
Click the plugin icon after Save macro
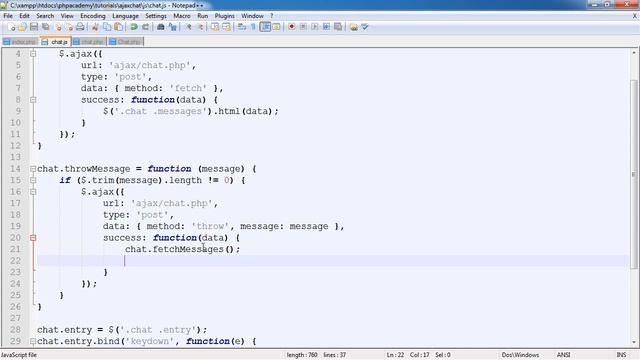click(x=353, y=27)
